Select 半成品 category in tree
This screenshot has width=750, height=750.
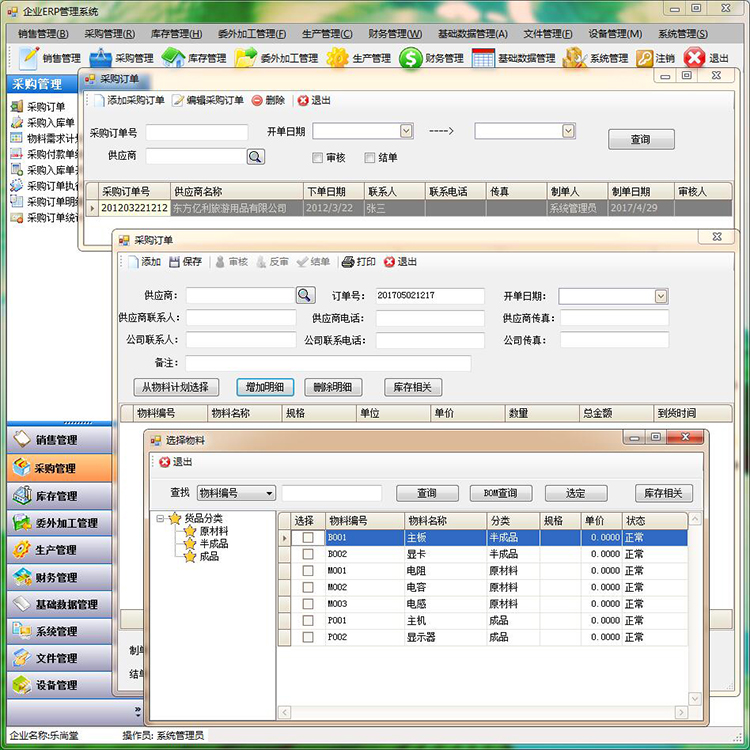tap(213, 544)
